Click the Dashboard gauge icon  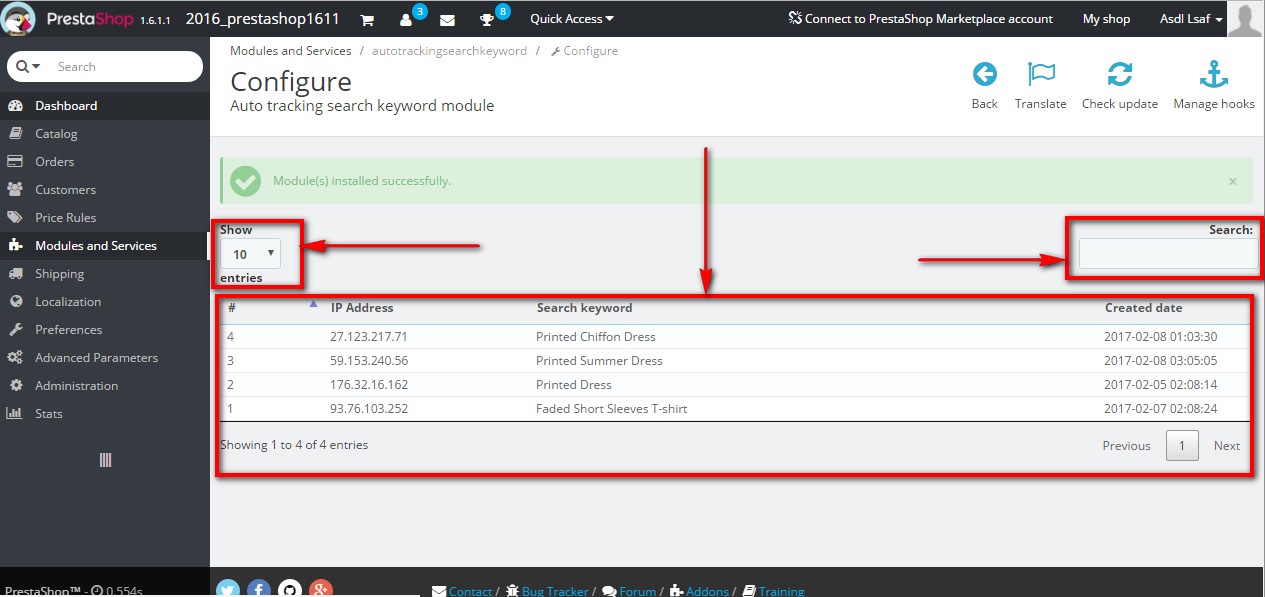[x=15, y=106]
